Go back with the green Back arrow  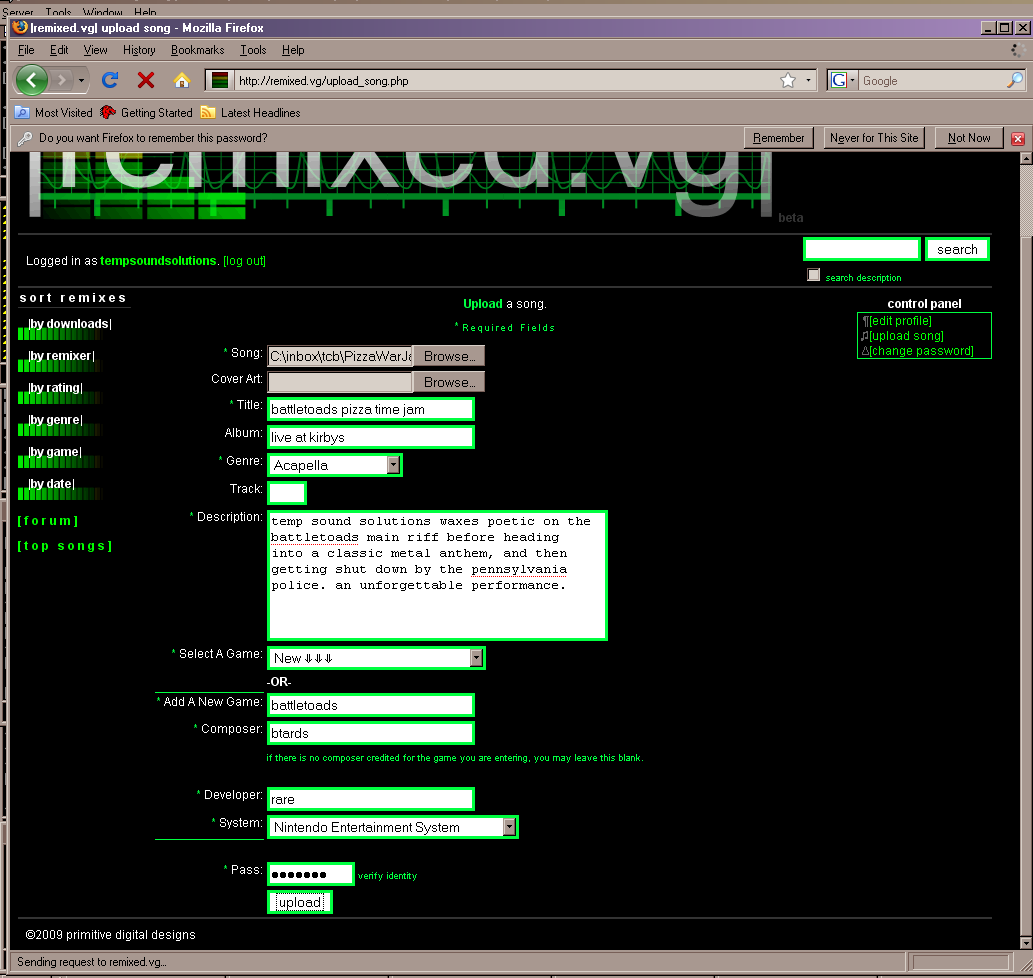[32, 80]
